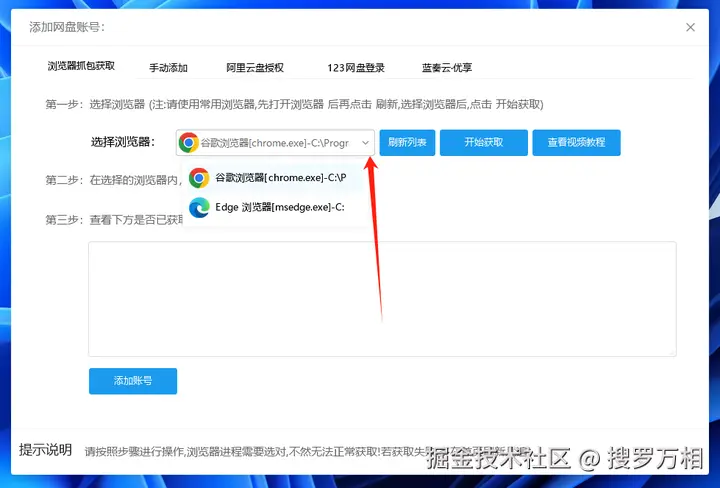Click the 第二步 instruction text

(113, 180)
